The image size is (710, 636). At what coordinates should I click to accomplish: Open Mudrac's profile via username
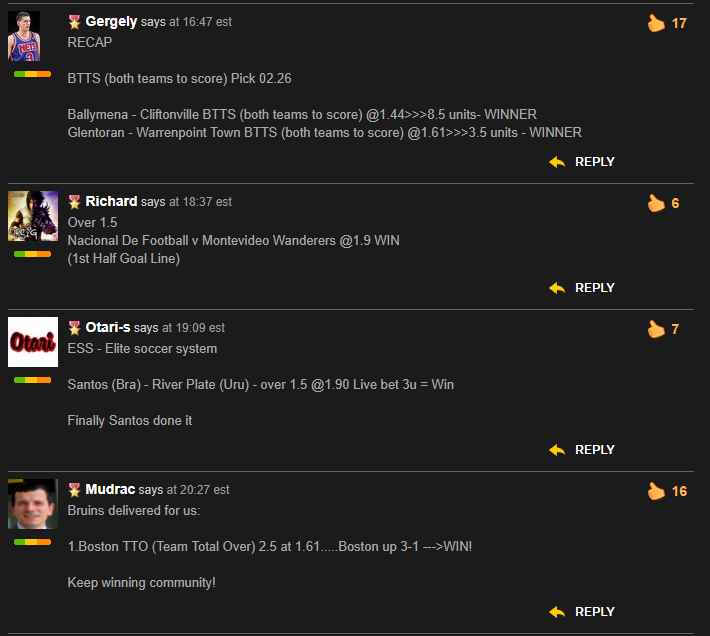click(110, 489)
